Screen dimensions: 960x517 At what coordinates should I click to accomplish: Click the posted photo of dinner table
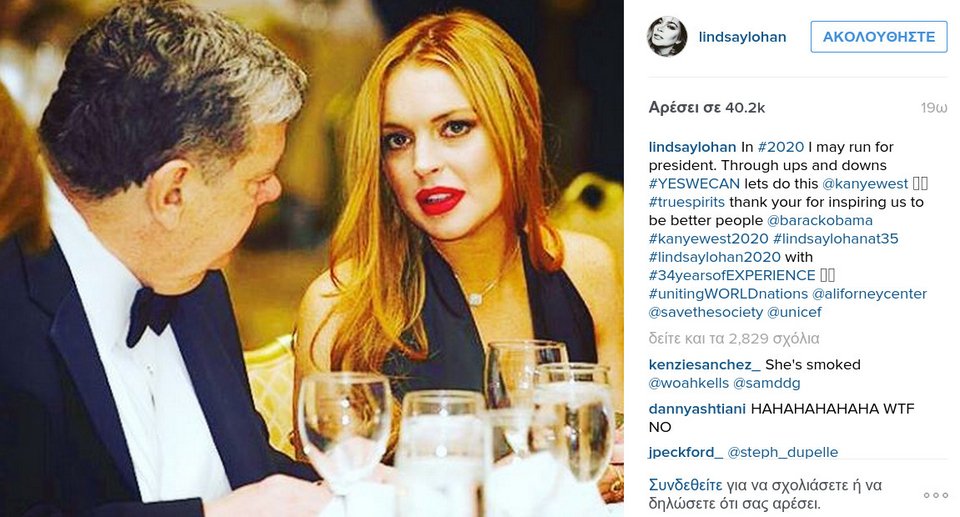point(312,258)
